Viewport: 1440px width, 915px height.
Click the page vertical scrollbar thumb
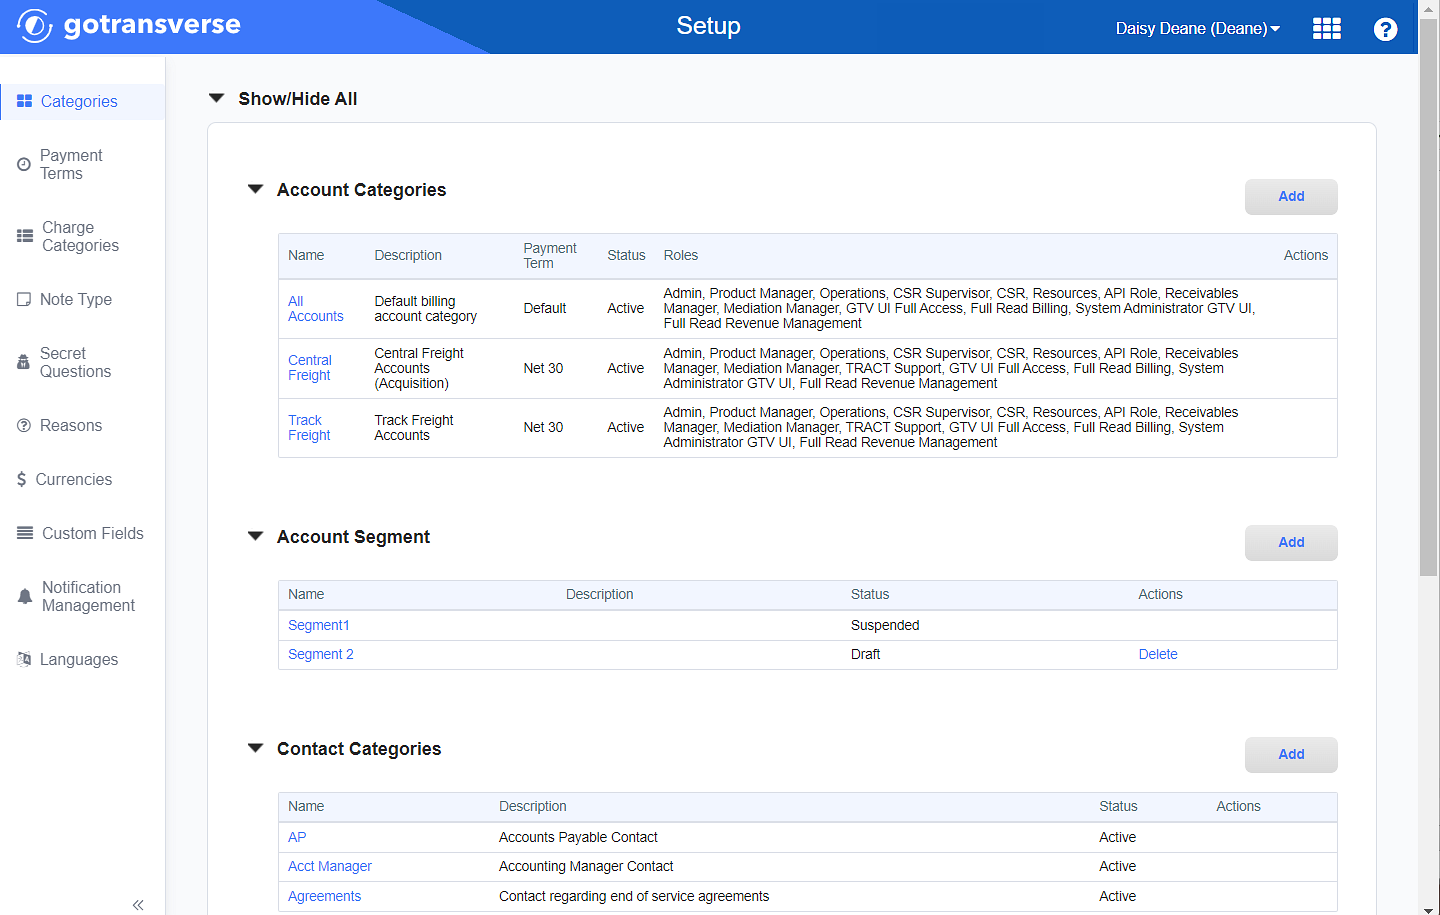pos(1429,297)
